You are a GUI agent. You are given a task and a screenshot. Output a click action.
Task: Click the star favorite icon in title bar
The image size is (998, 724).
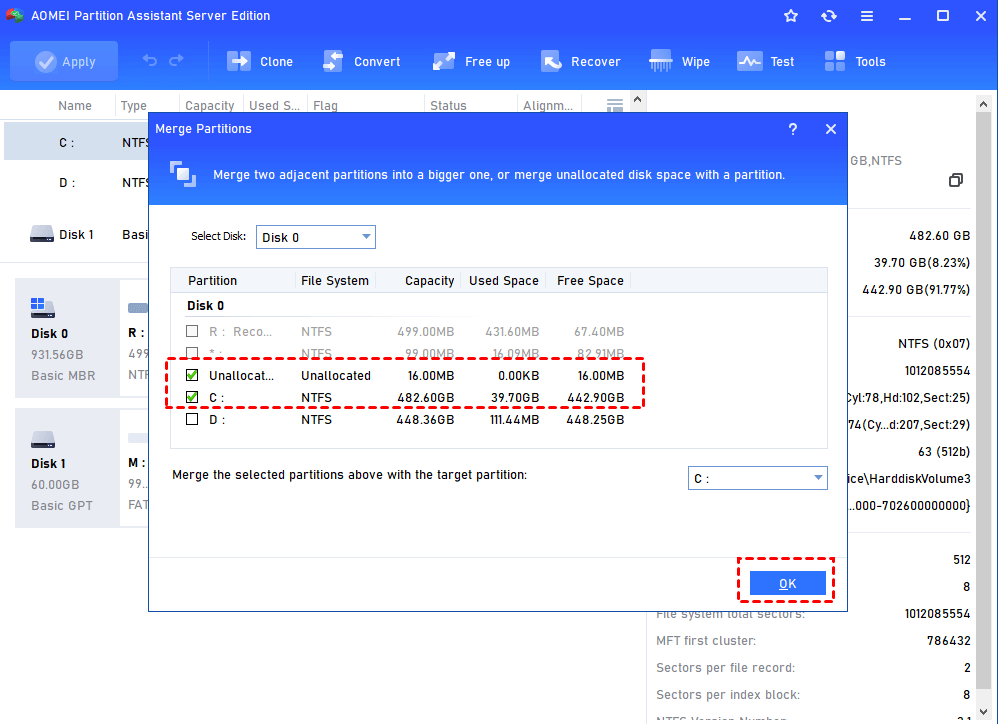[x=791, y=16]
